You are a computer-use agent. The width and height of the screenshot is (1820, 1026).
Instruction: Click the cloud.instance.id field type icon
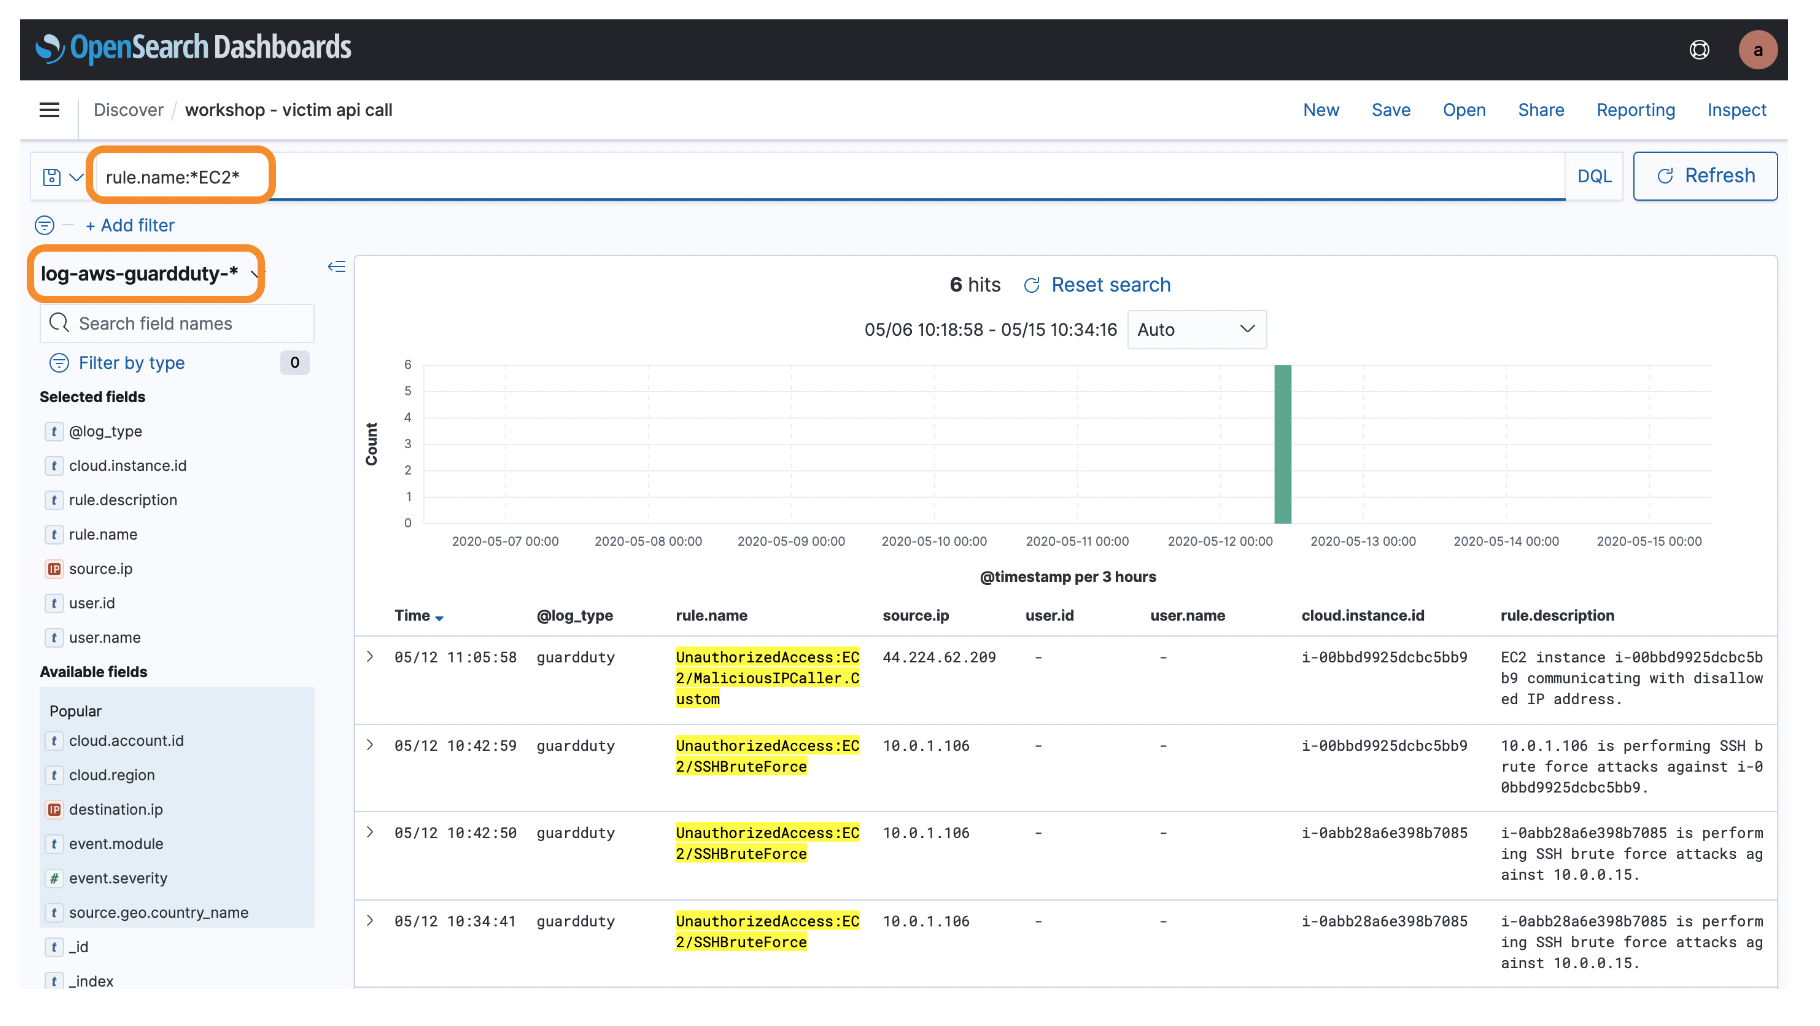point(54,466)
